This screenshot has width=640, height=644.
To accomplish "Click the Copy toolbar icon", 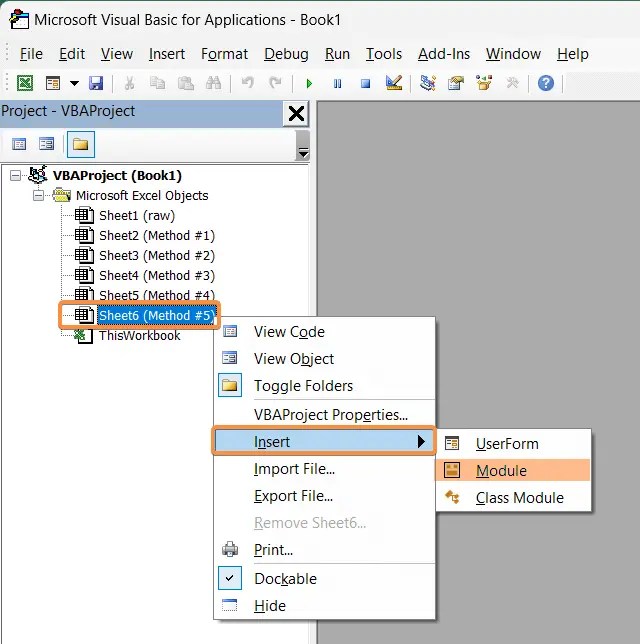I will 157,83.
